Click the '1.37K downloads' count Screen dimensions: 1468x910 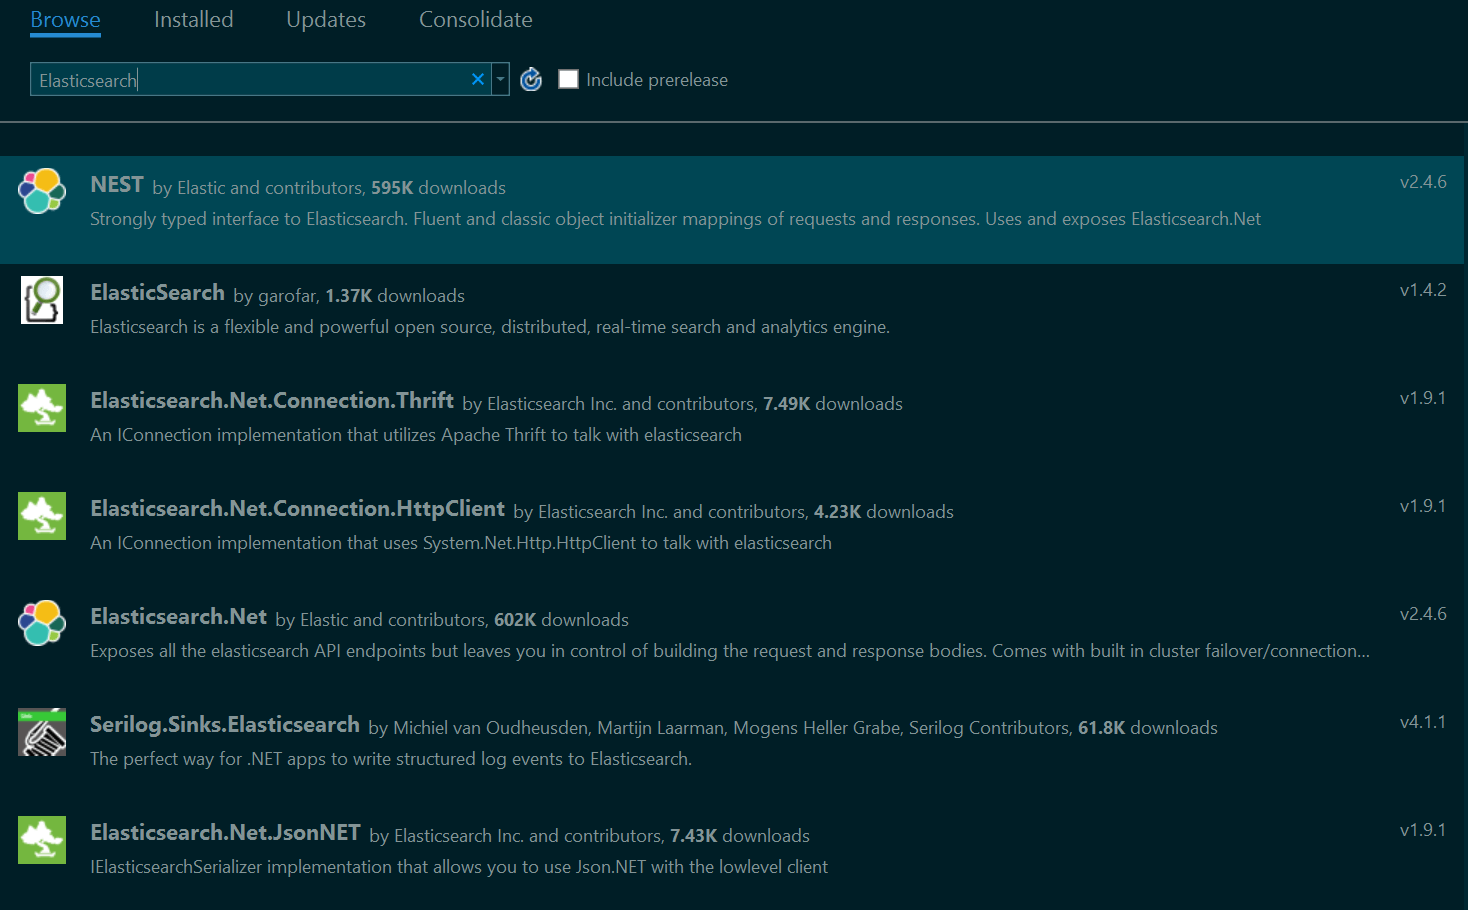tap(395, 296)
